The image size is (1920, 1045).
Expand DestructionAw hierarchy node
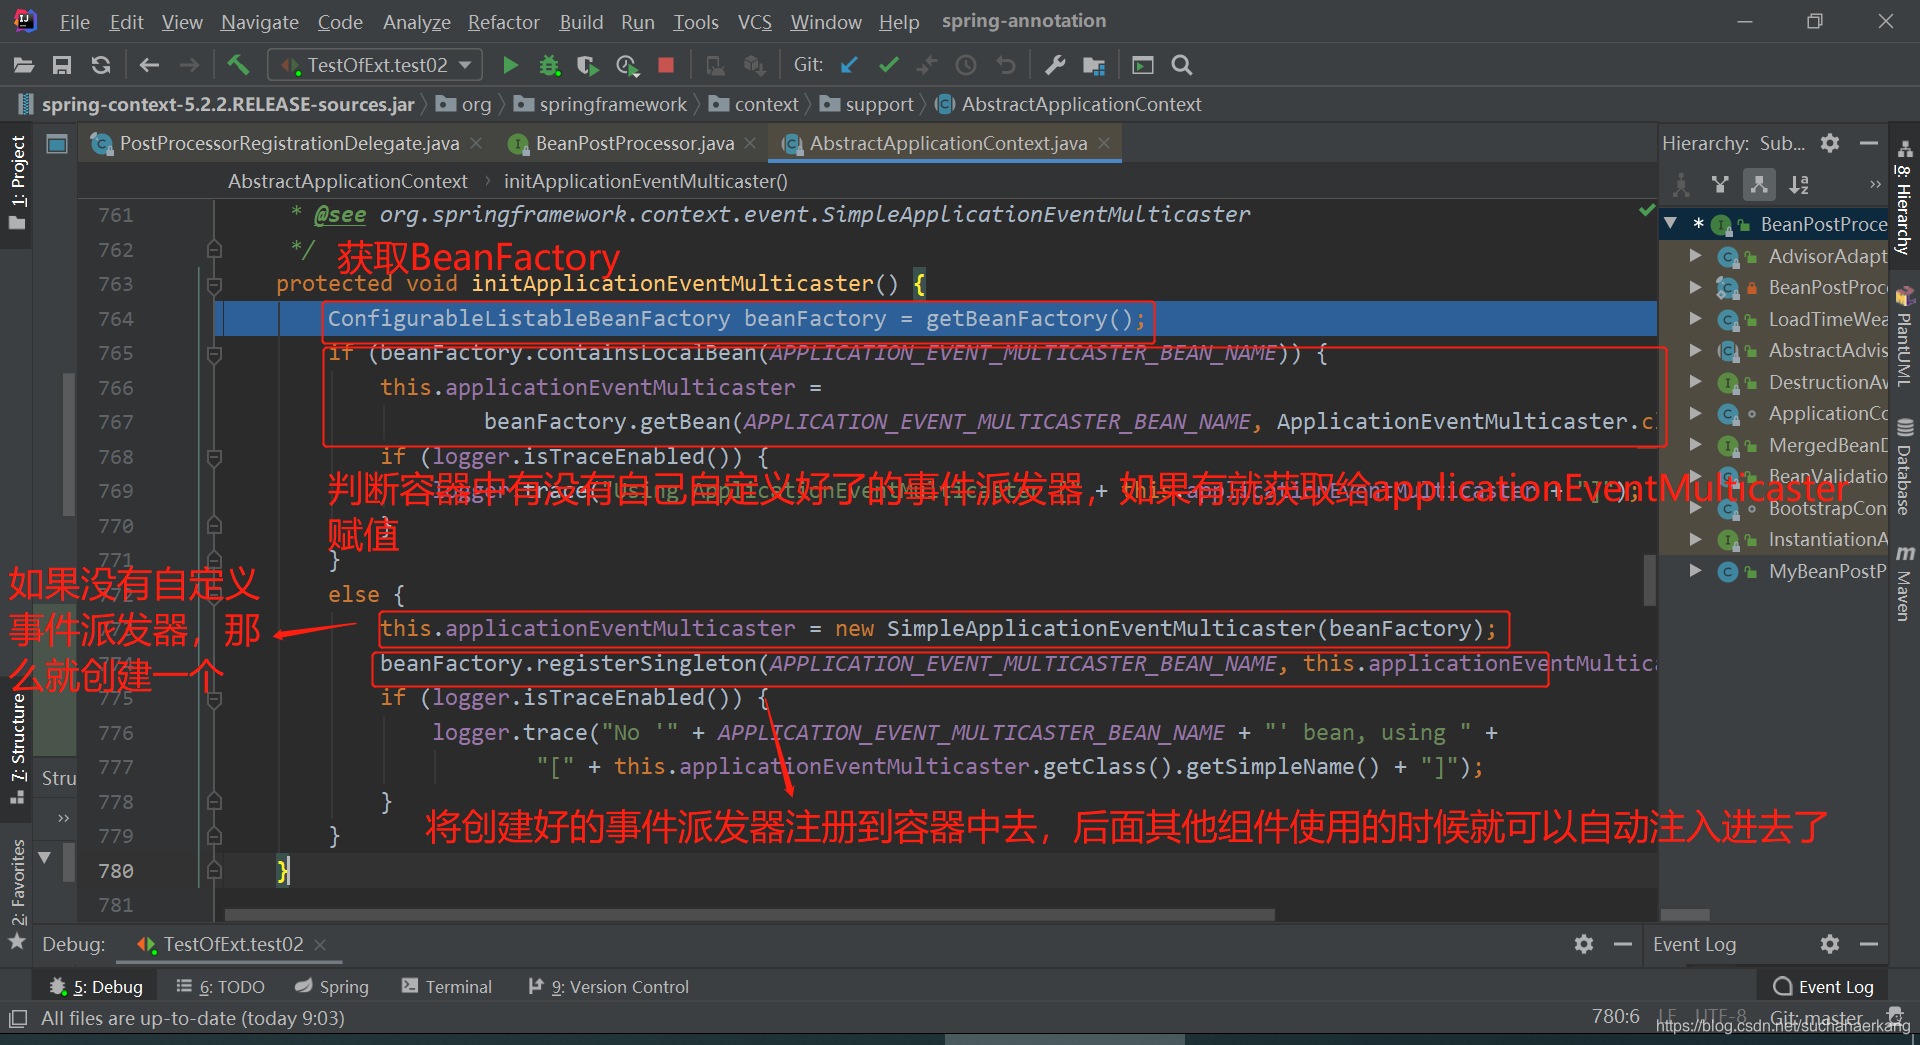click(1695, 382)
